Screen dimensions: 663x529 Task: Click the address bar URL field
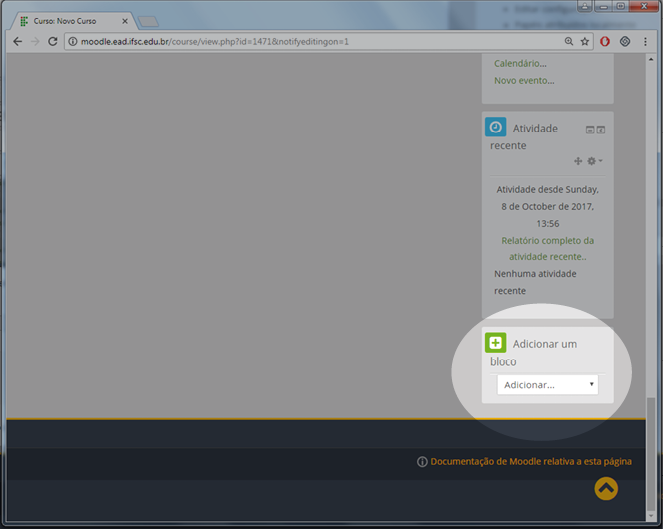click(x=300, y=42)
